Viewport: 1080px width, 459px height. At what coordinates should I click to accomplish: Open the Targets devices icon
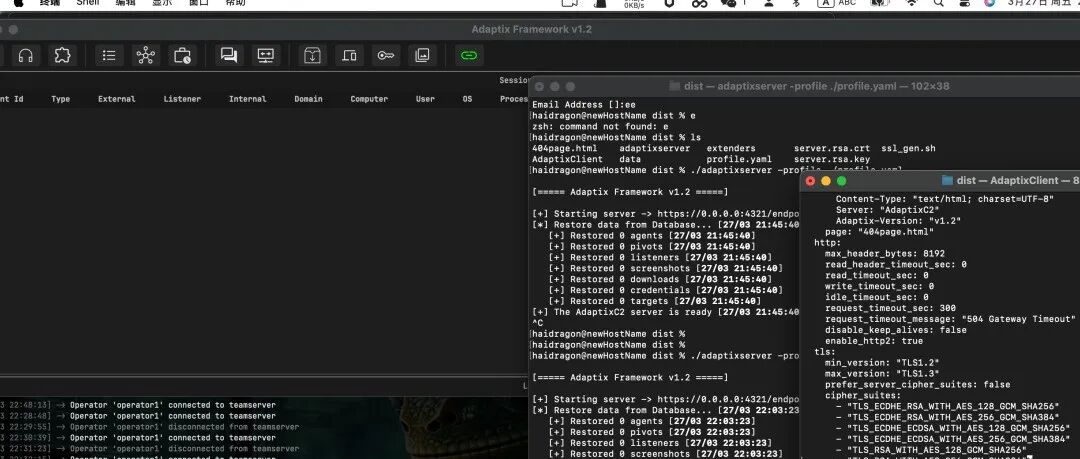[349, 56]
